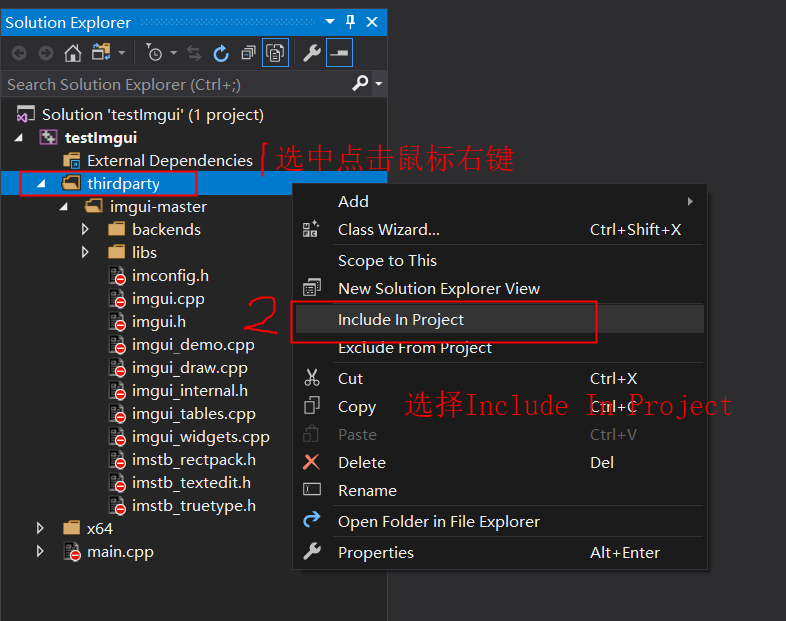
Task: Select imgui_demo.cpp file
Action: 193,345
